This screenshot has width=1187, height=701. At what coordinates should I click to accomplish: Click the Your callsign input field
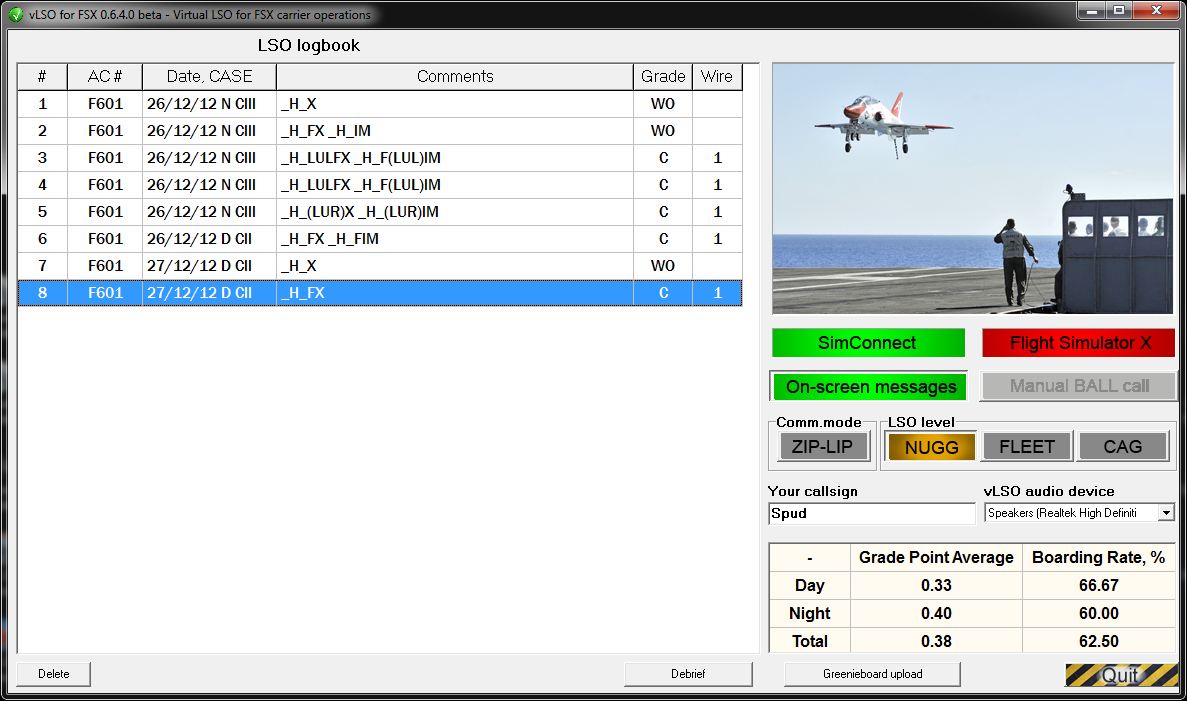(871, 513)
